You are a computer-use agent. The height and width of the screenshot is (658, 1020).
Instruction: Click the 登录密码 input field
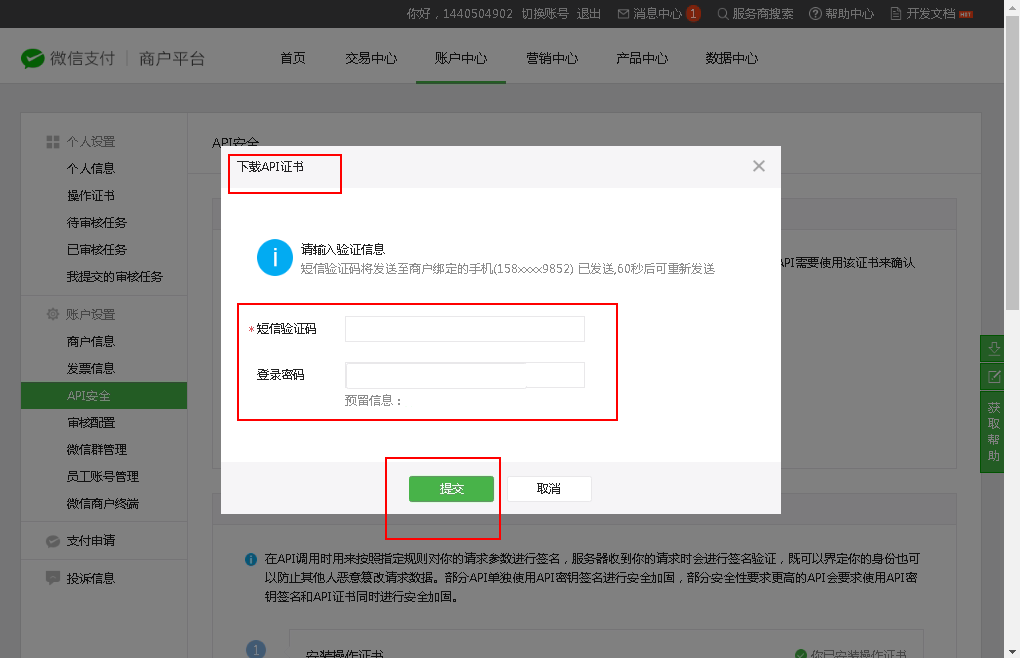(464, 375)
